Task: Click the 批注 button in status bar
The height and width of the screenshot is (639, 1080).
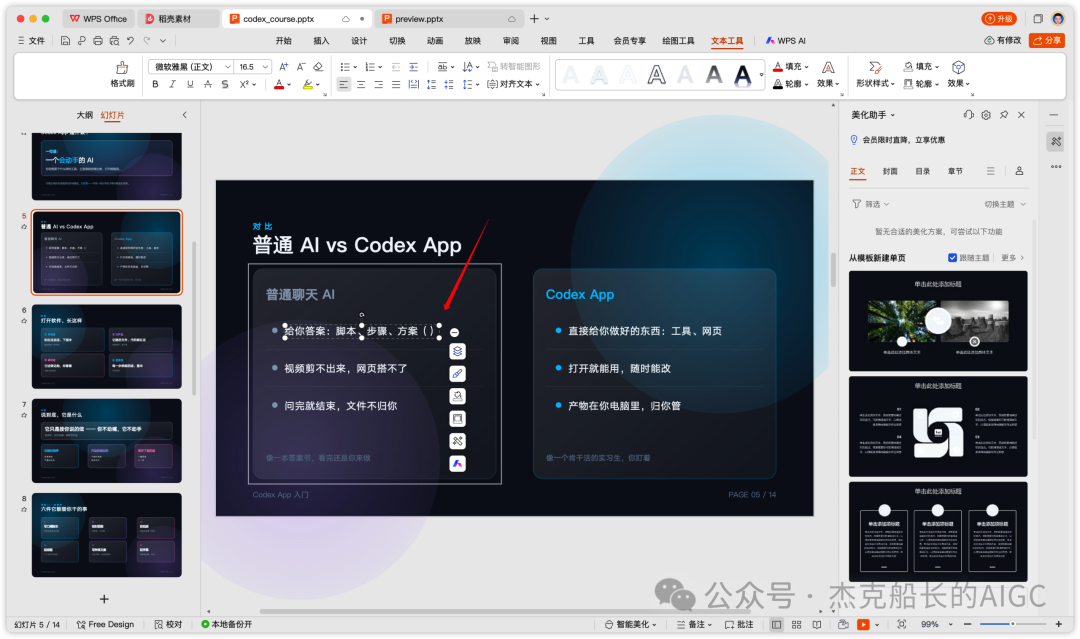Action: pos(739,625)
